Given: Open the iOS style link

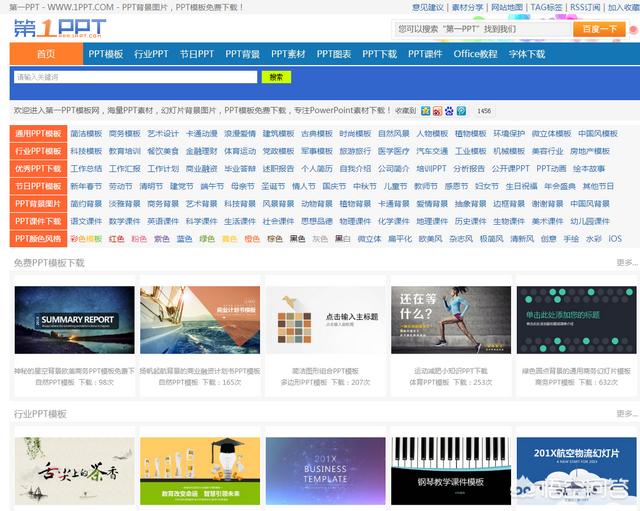Looking at the screenshot, I should (615, 239).
